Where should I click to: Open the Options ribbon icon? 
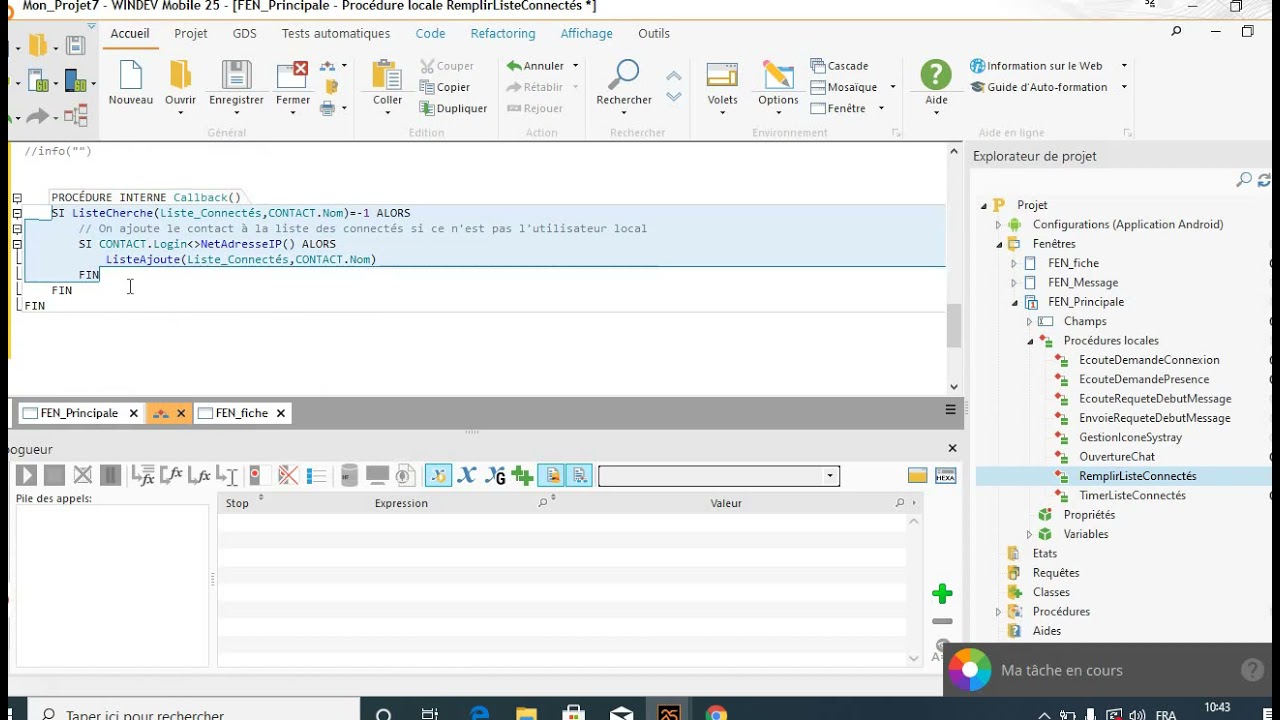coord(778,75)
